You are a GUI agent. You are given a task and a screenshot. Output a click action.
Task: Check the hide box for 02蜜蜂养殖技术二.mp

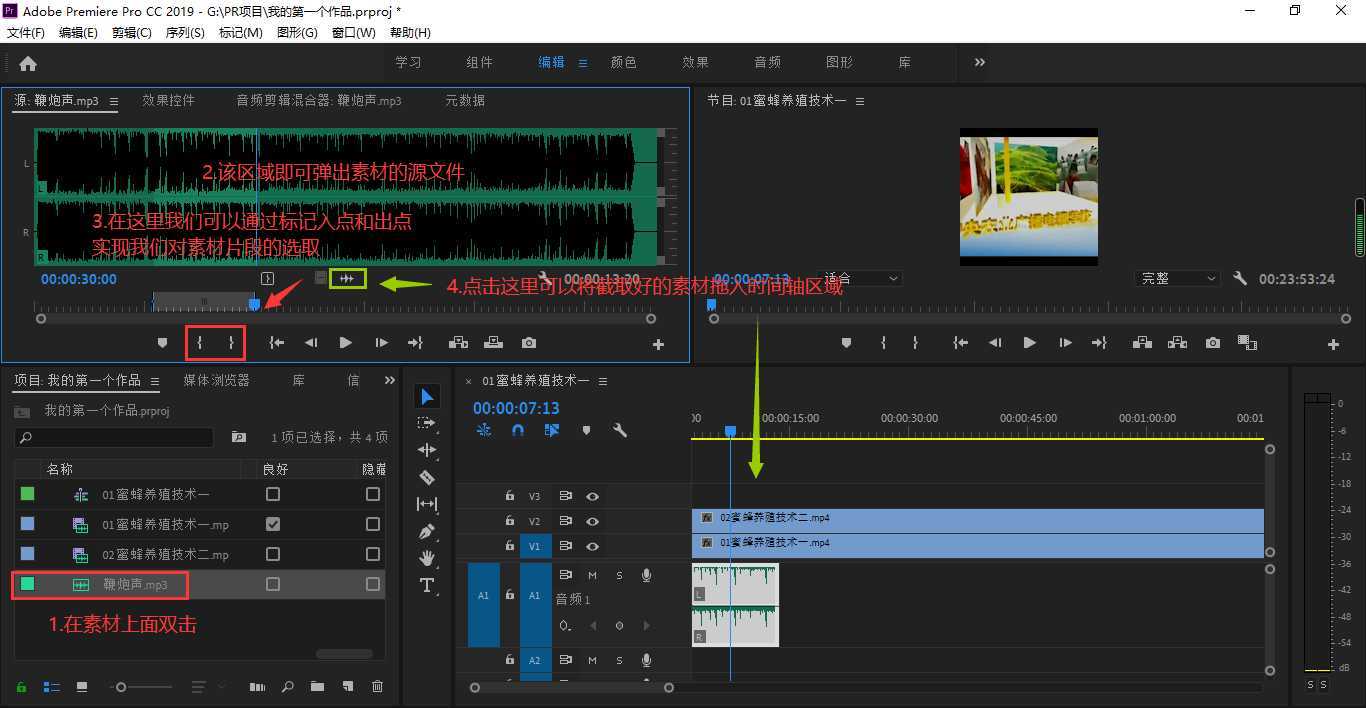click(373, 554)
